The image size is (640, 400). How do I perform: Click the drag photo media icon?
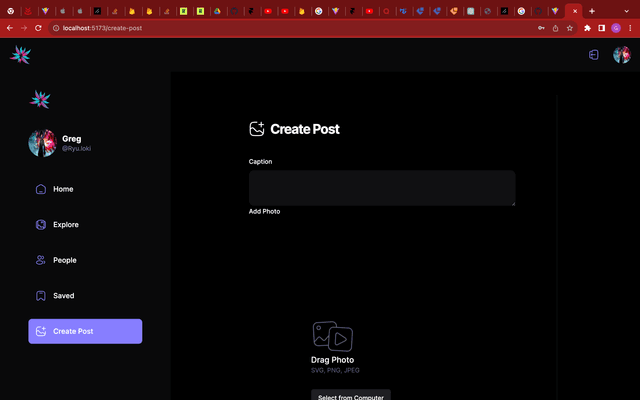coord(332,336)
